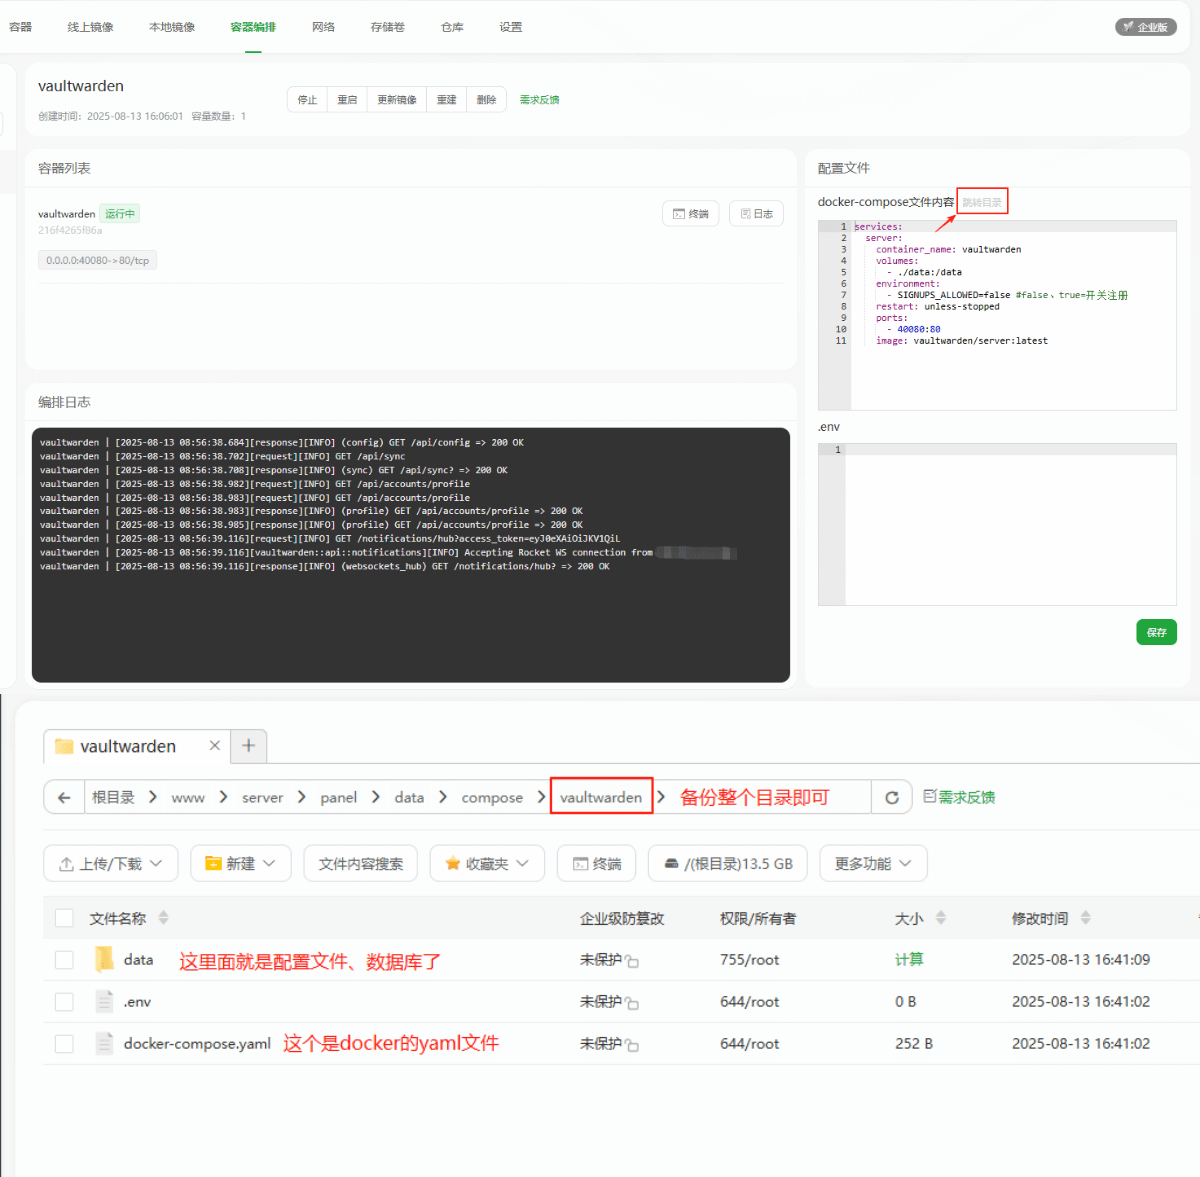Click the back arrow in the file path bar
Viewport: 1200px width, 1177px height.
[64, 797]
